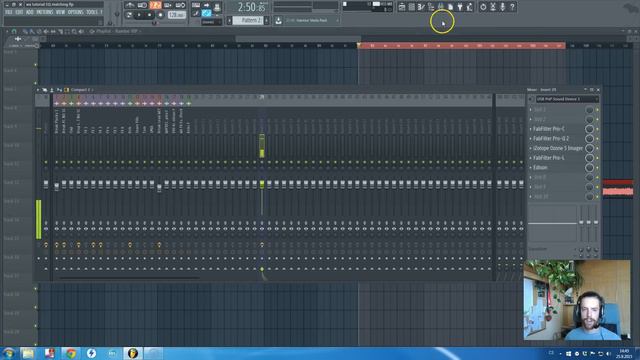Open the mixer view from the top toolbar
The width and height of the screenshot is (640, 360).
(x=441, y=7)
